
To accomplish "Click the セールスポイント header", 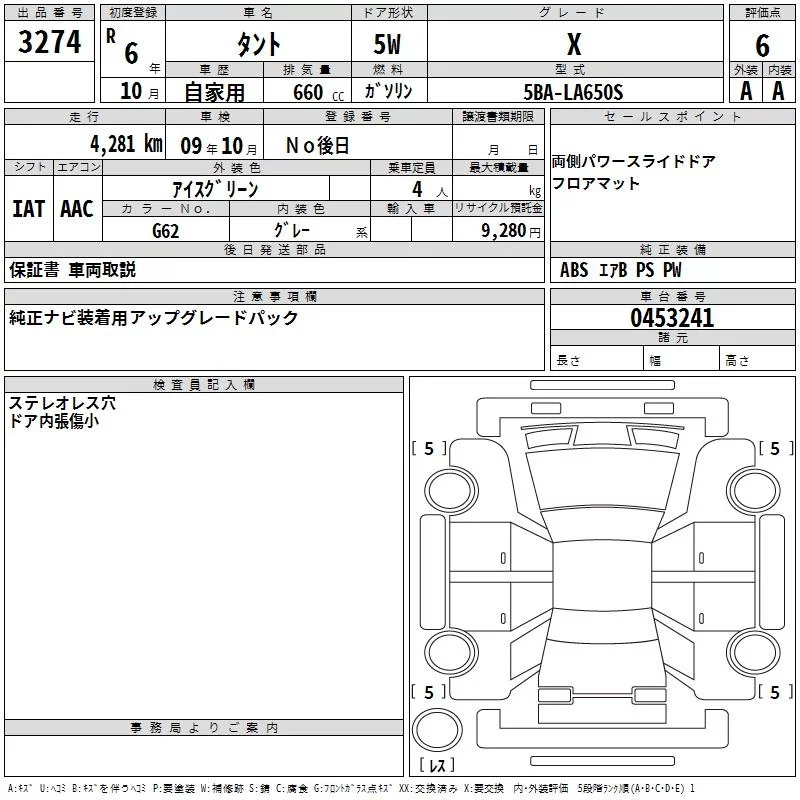I will pos(672,116).
